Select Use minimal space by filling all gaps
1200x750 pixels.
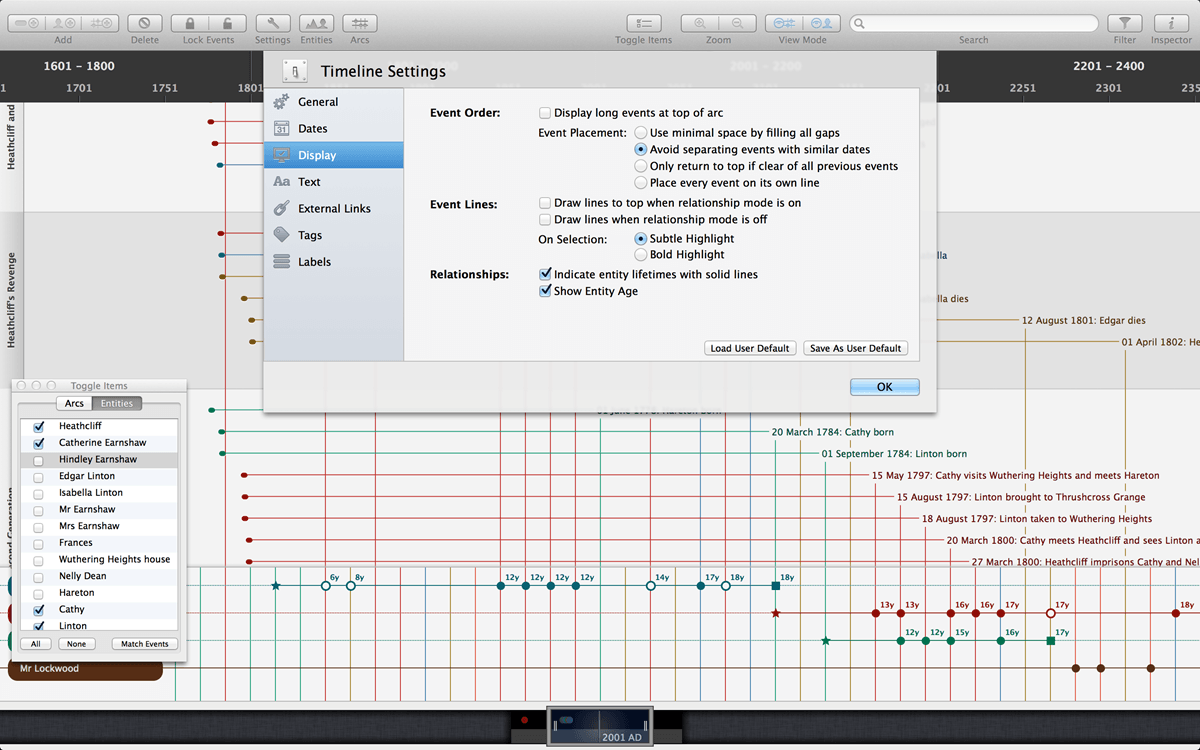click(x=641, y=133)
